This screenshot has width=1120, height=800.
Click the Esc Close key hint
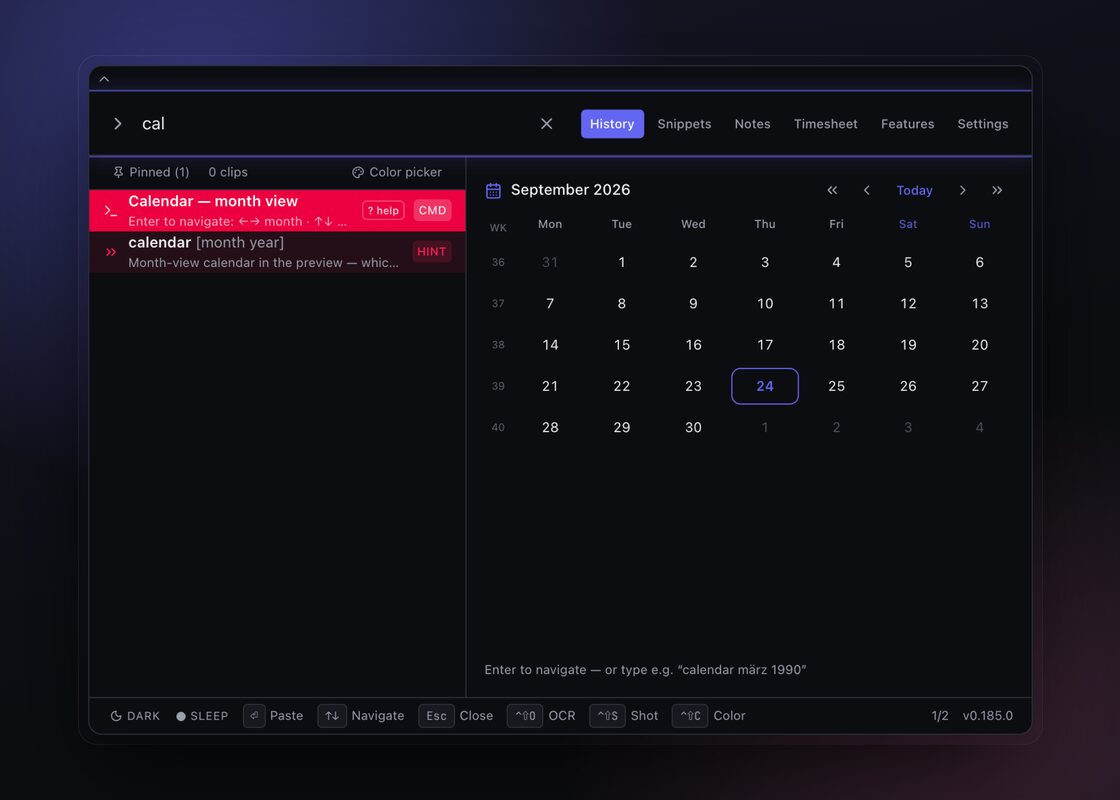(456, 716)
